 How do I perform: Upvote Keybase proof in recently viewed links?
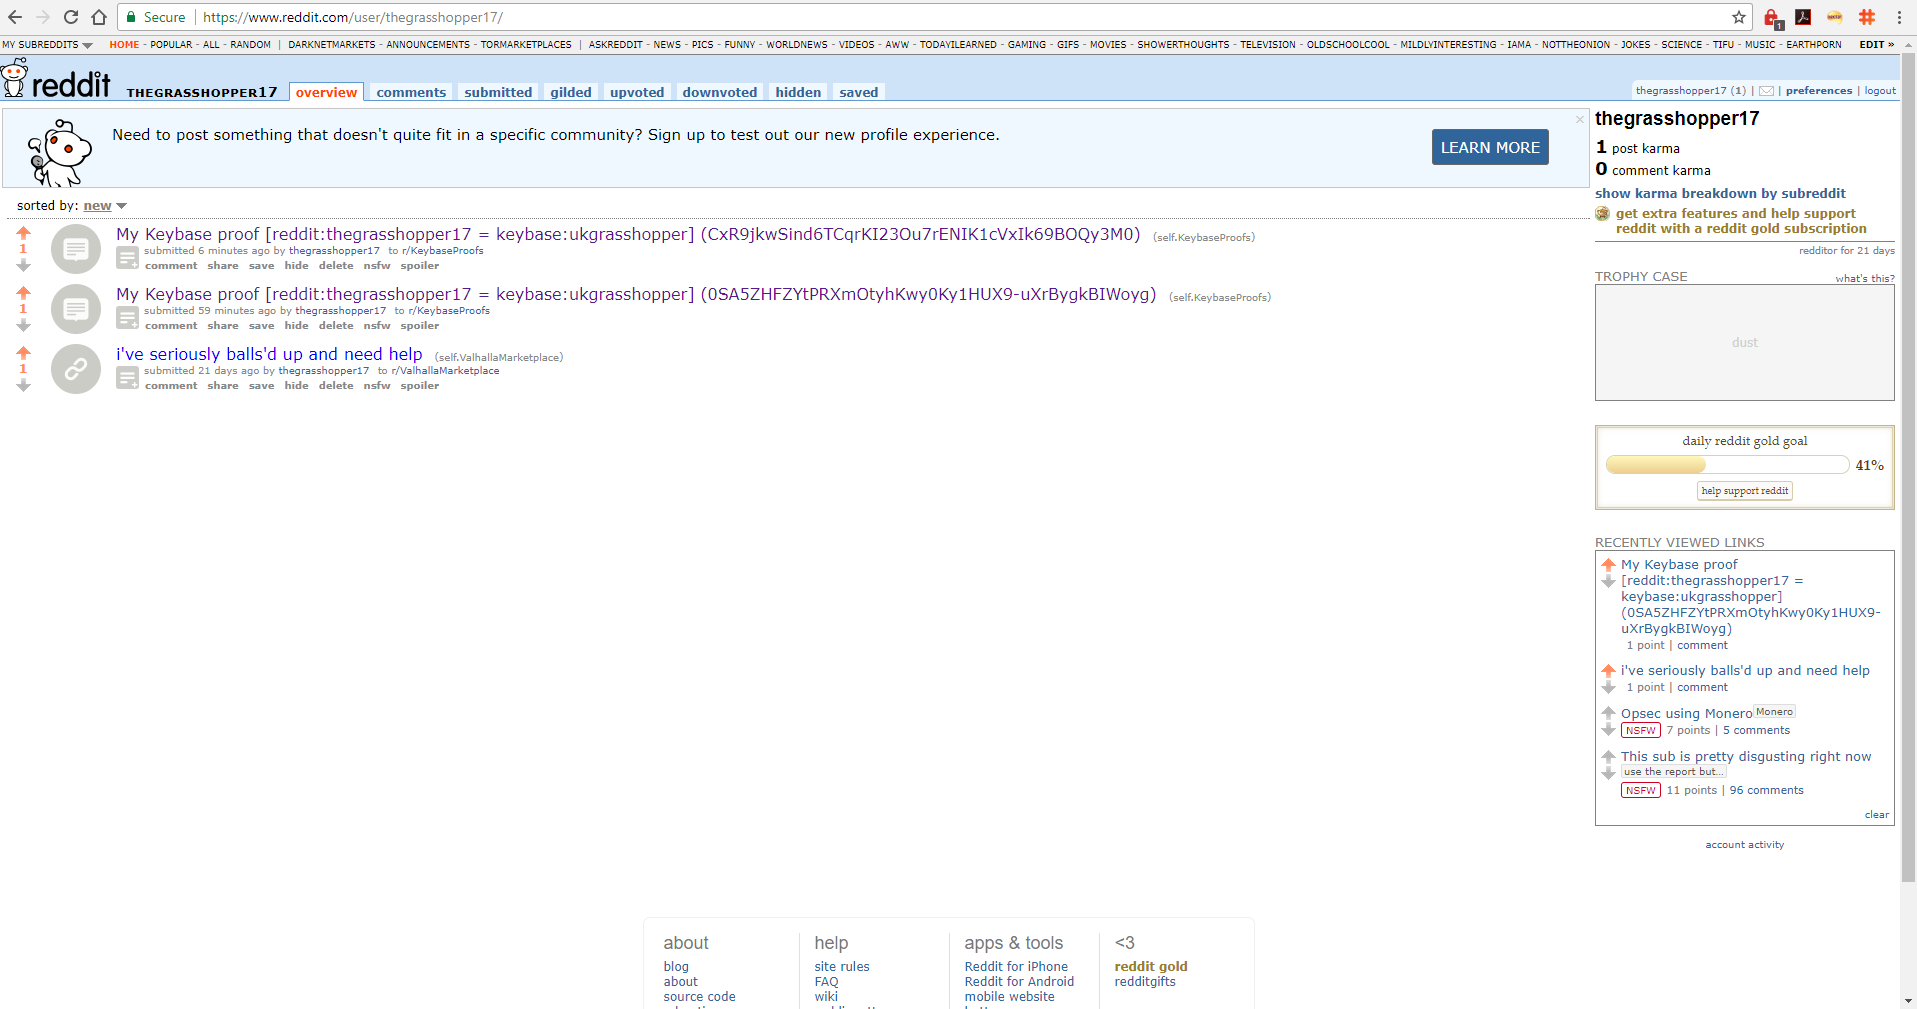[1608, 565]
